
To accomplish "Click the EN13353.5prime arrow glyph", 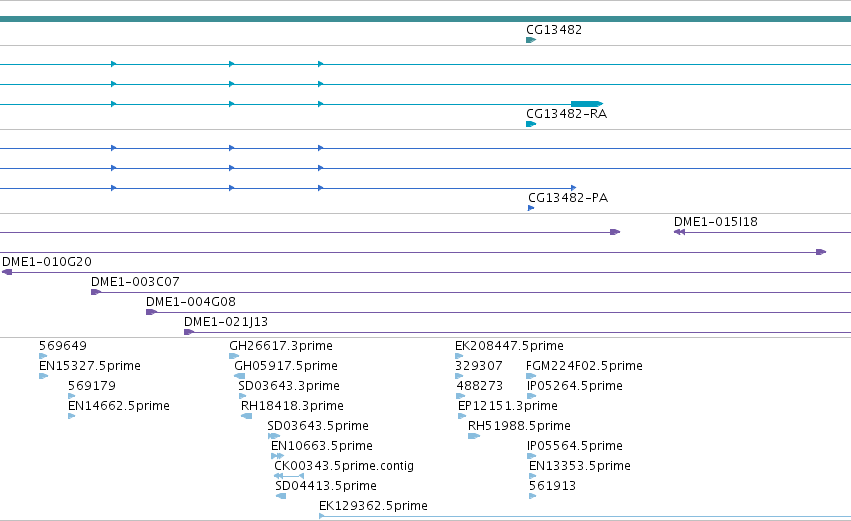I will [x=532, y=476].
